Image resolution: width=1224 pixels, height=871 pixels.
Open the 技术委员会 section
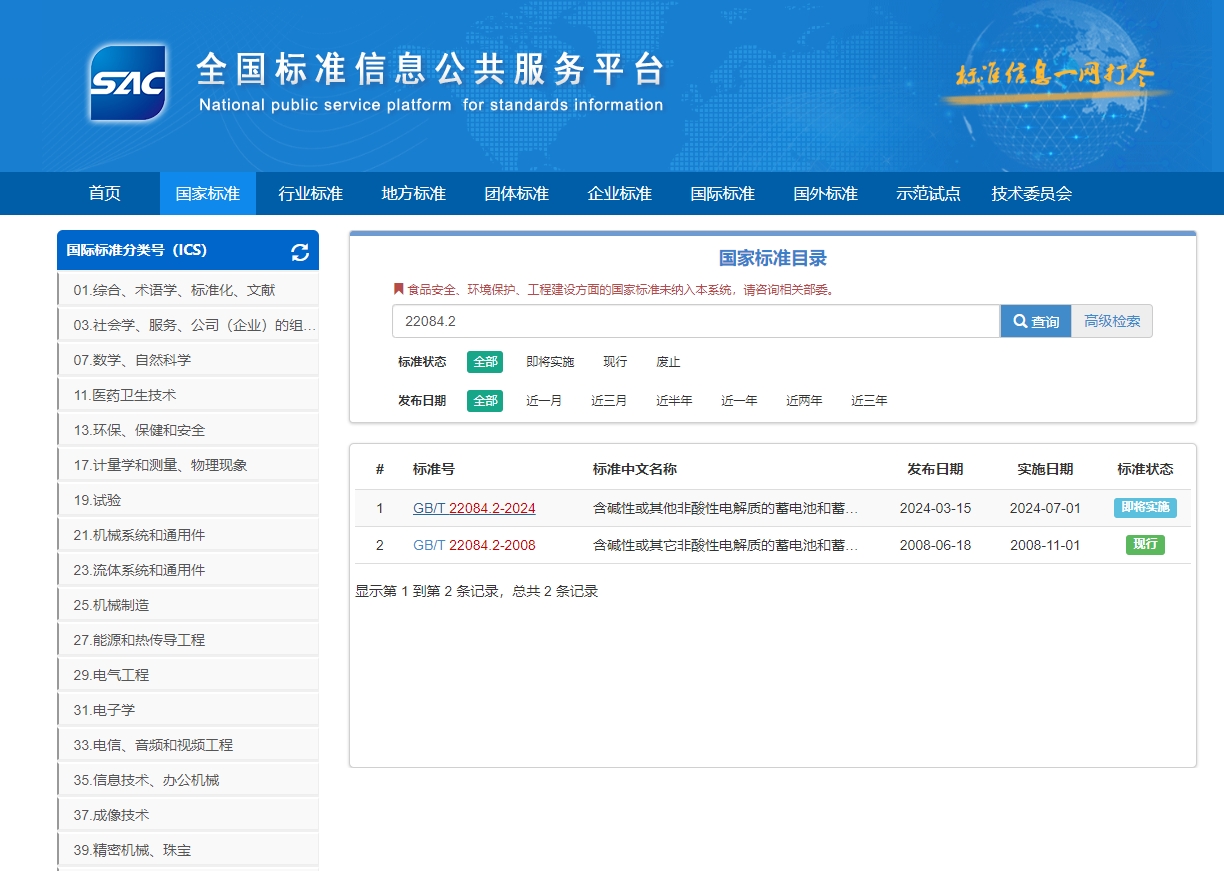[1032, 194]
